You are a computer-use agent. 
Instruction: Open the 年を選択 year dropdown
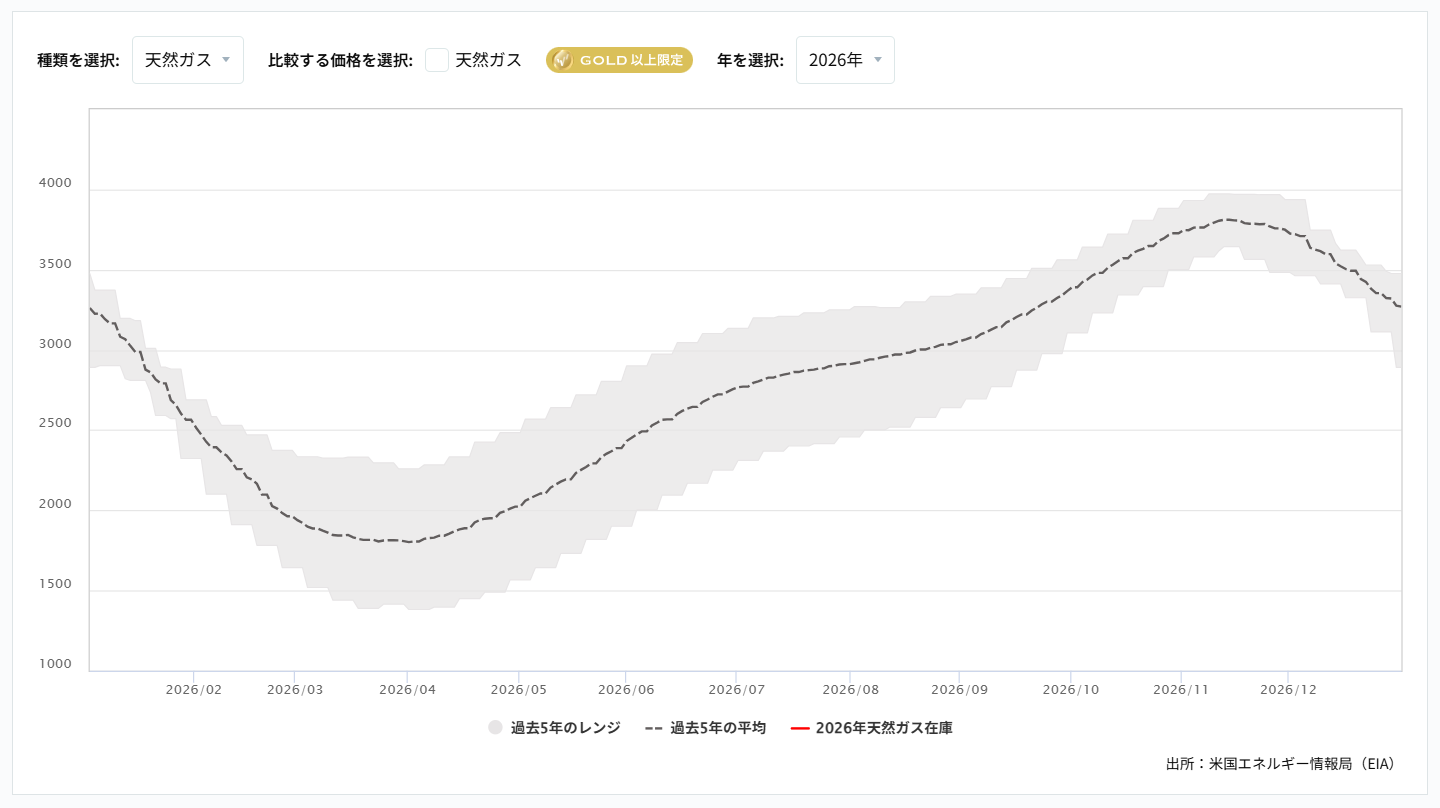click(845, 60)
